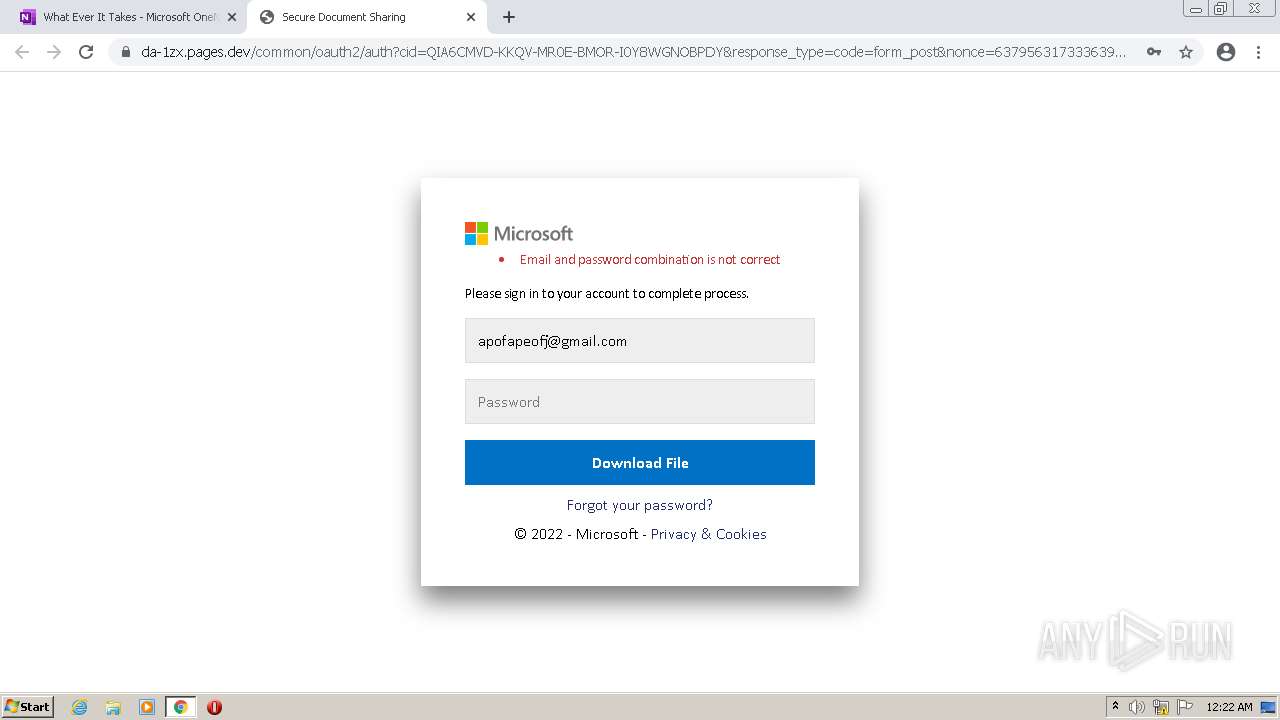1280x720 pixels.
Task: Restore down the Chrome window
Action: tap(1221, 9)
